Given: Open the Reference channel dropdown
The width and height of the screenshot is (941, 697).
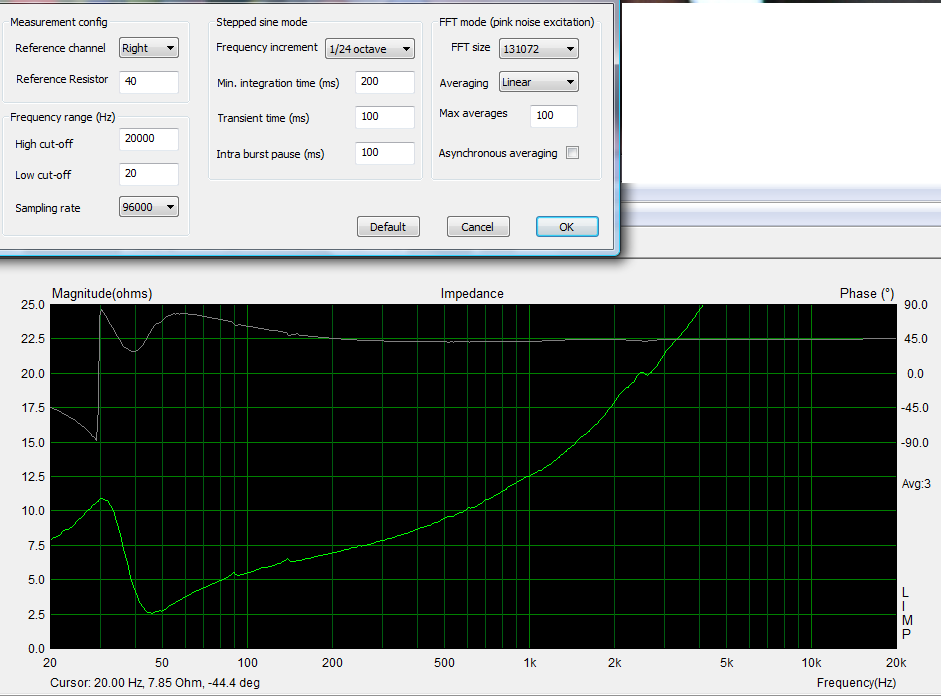Looking at the screenshot, I should (x=149, y=48).
